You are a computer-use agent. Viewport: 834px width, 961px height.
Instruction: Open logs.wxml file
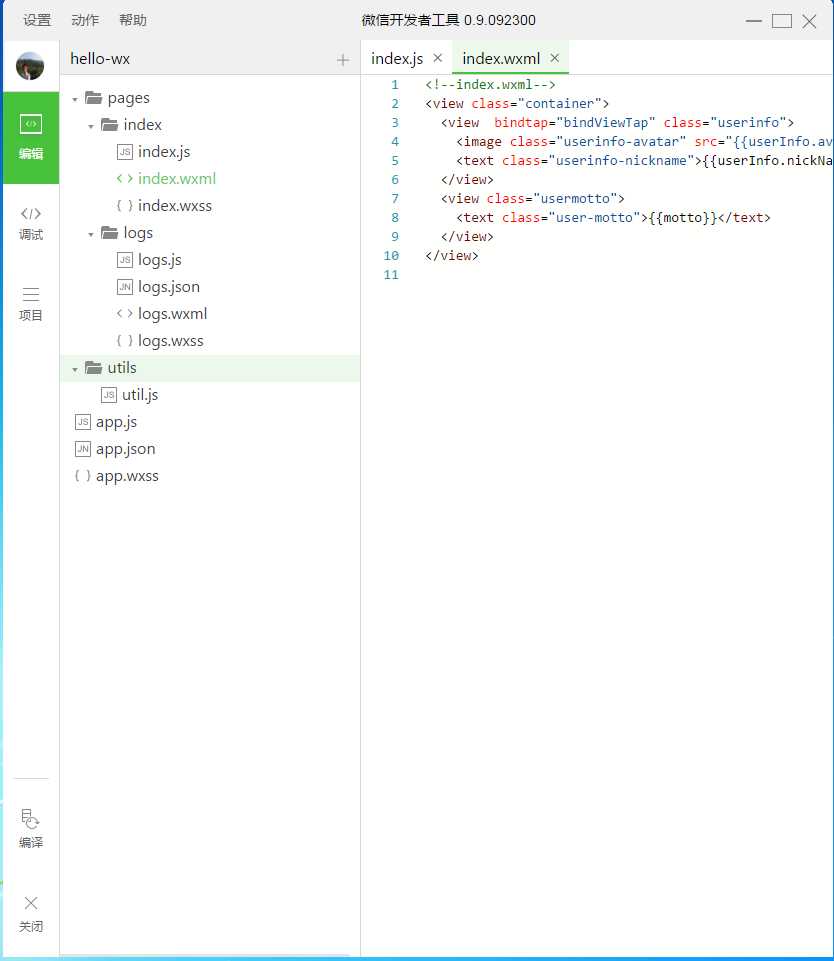point(173,314)
